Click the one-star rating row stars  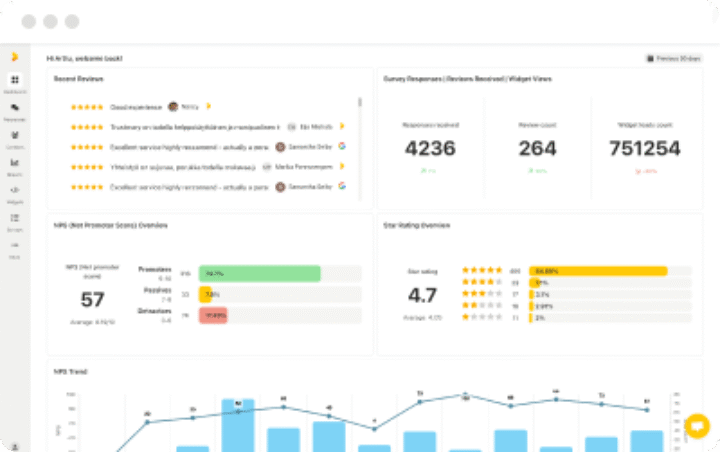[x=482, y=317]
